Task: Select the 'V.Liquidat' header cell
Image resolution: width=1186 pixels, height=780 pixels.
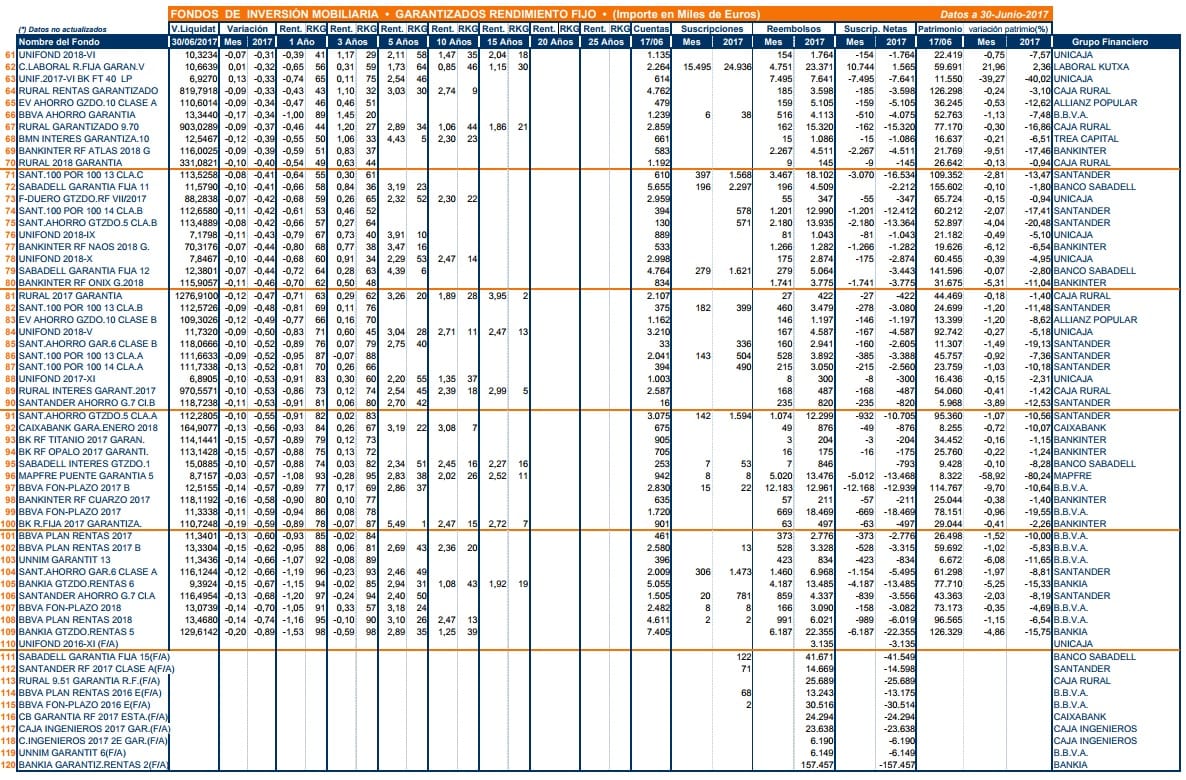Action: [x=194, y=29]
